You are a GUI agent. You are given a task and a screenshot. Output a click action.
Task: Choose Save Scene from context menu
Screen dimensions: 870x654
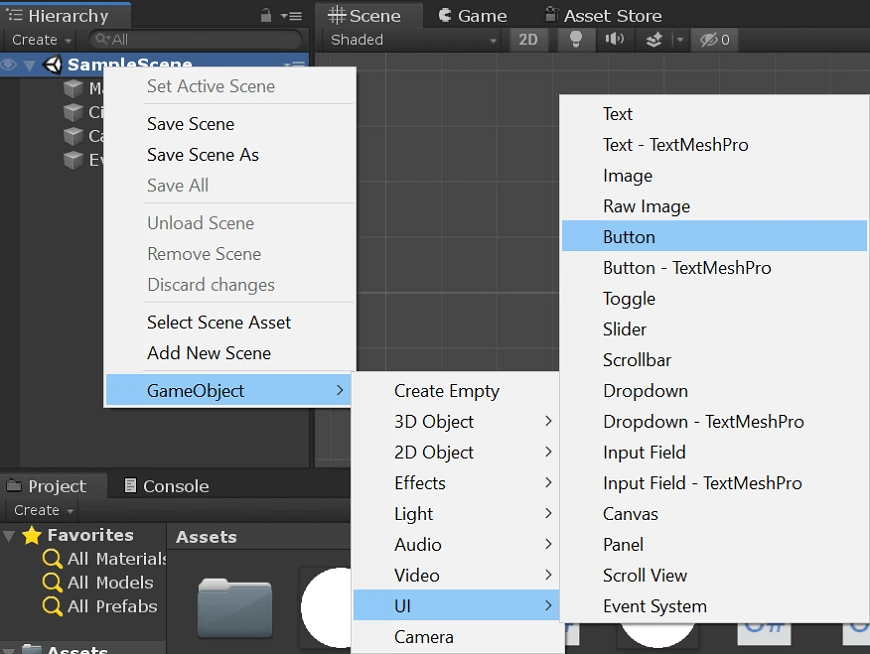[x=230, y=124]
